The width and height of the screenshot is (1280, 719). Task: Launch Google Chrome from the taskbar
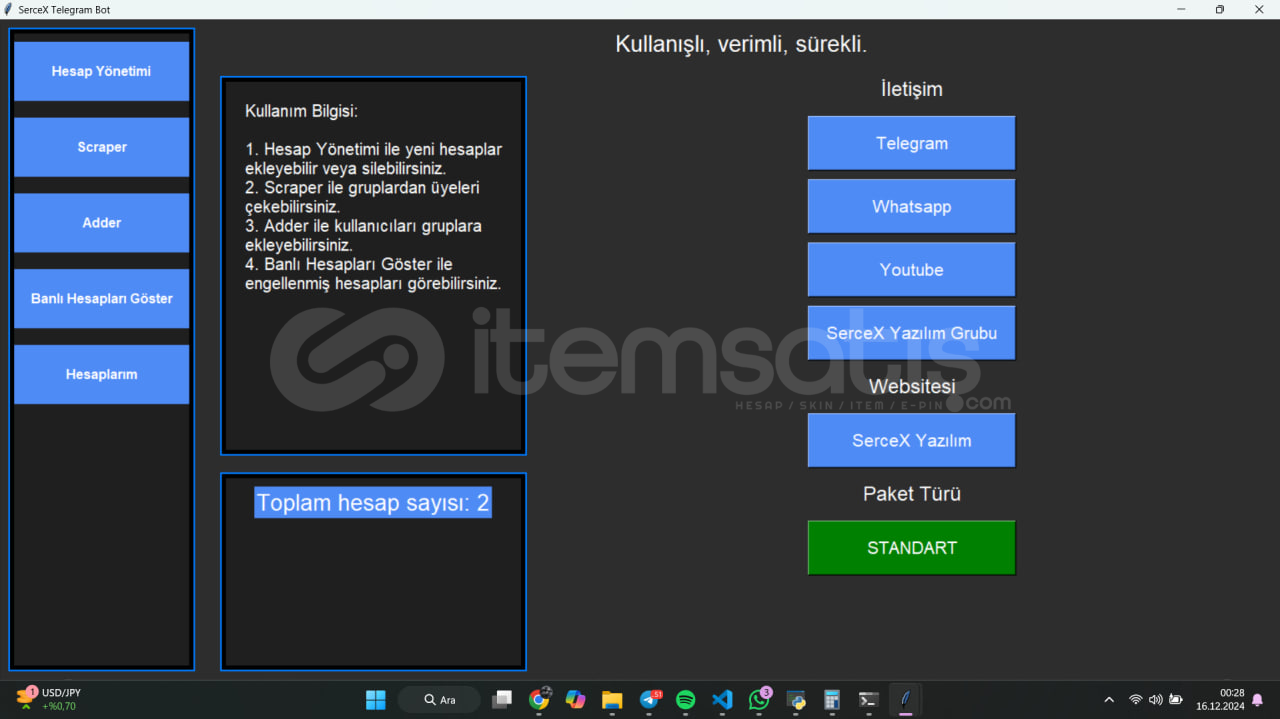[539, 700]
